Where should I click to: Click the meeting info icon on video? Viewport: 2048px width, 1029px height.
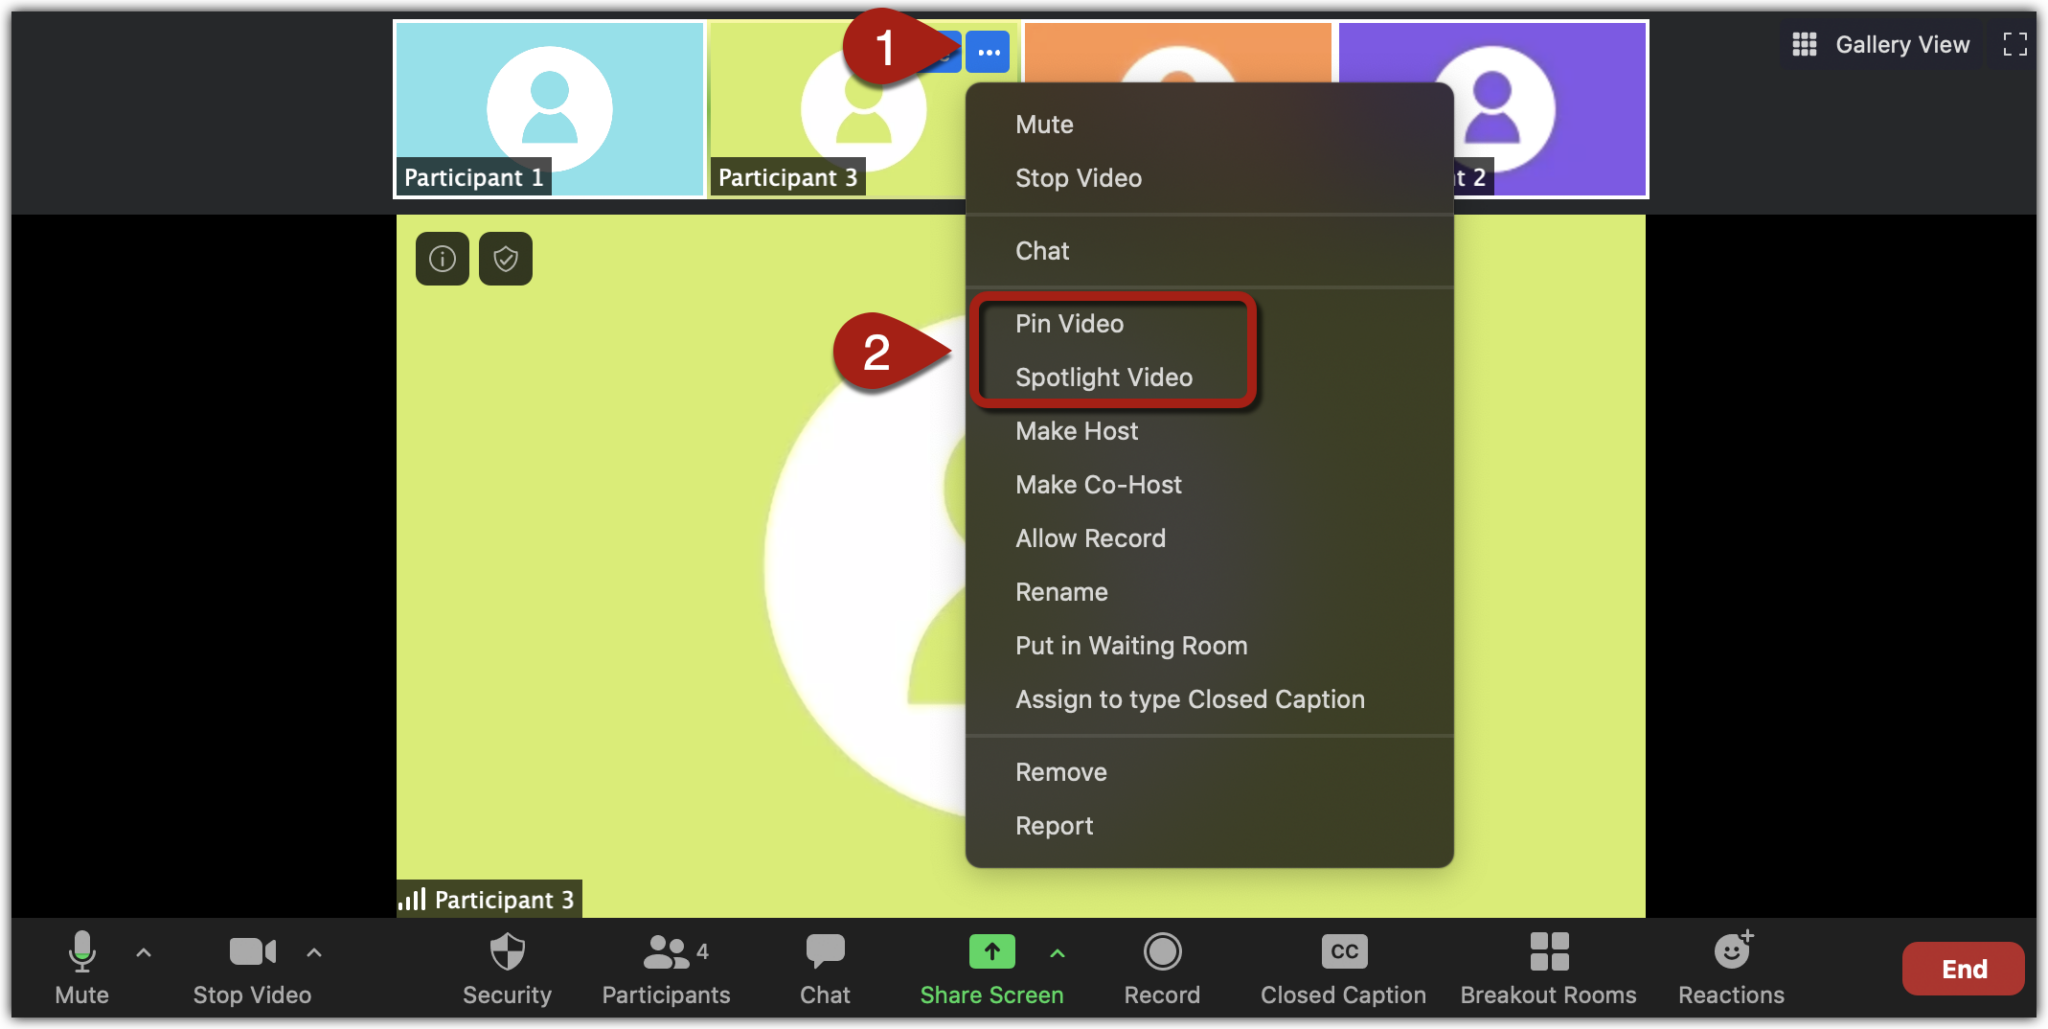(x=442, y=258)
